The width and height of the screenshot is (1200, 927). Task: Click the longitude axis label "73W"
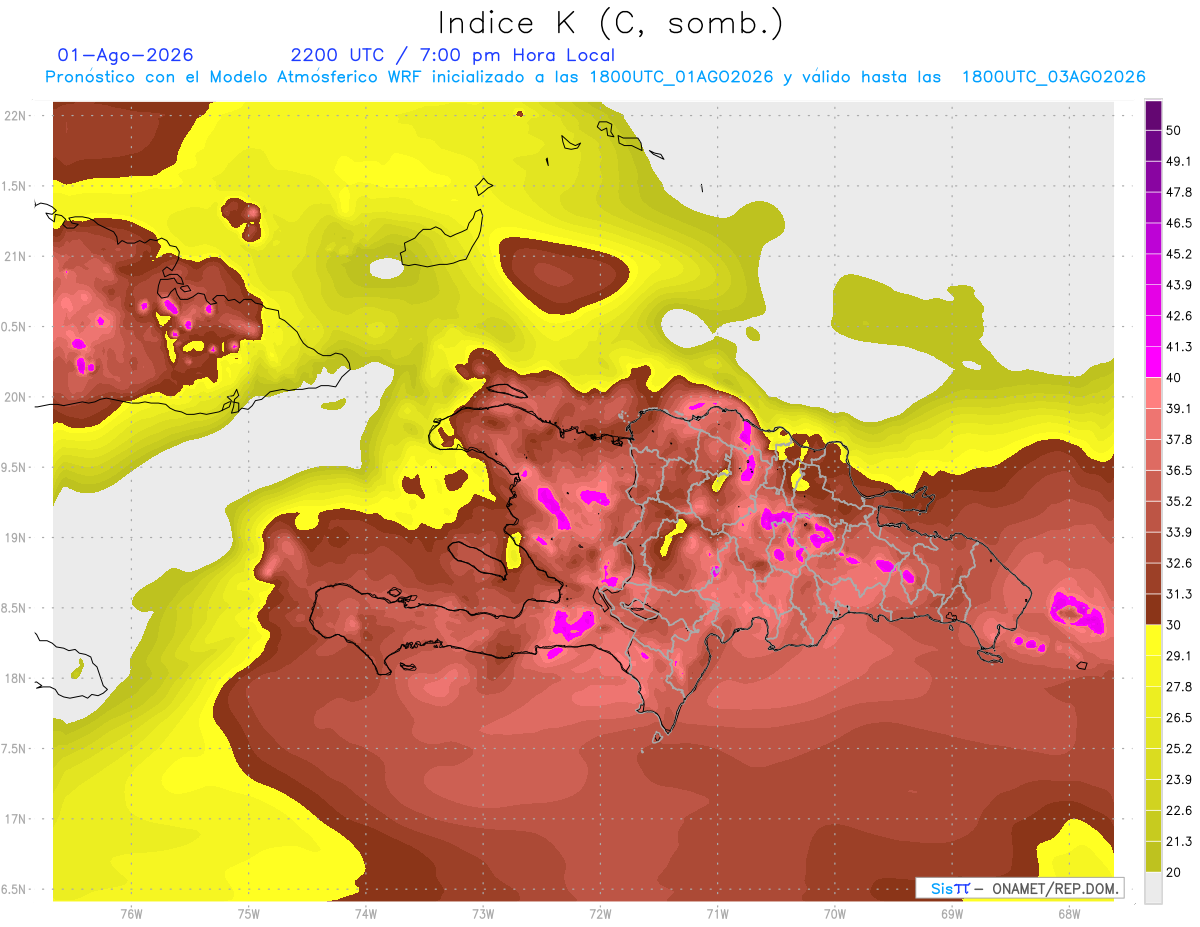pos(483,913)
